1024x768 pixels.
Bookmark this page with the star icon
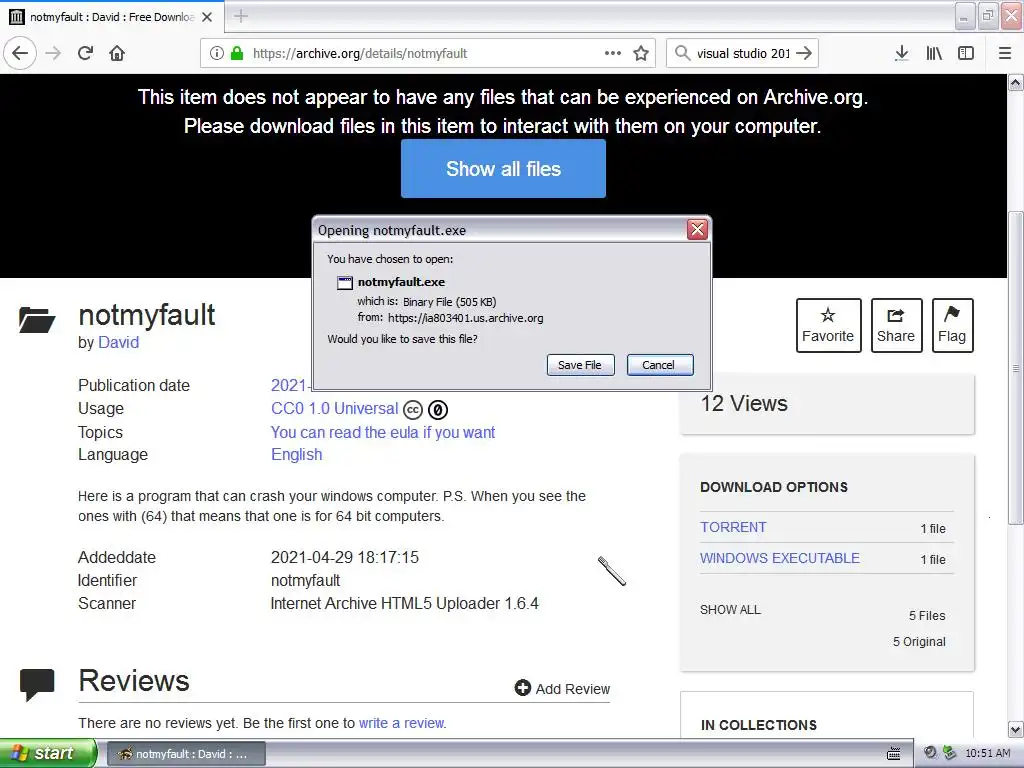click(x=641, y=53)
